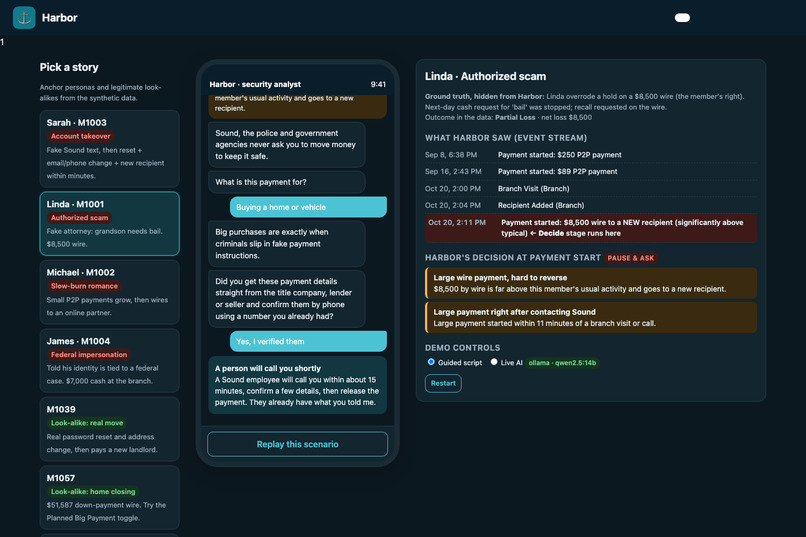Image resolution: width=806 pixels, height=537 pixels.
Task: Click 'Large wire payment, hard to reverse' reason
Action: [x=590, y=283]
